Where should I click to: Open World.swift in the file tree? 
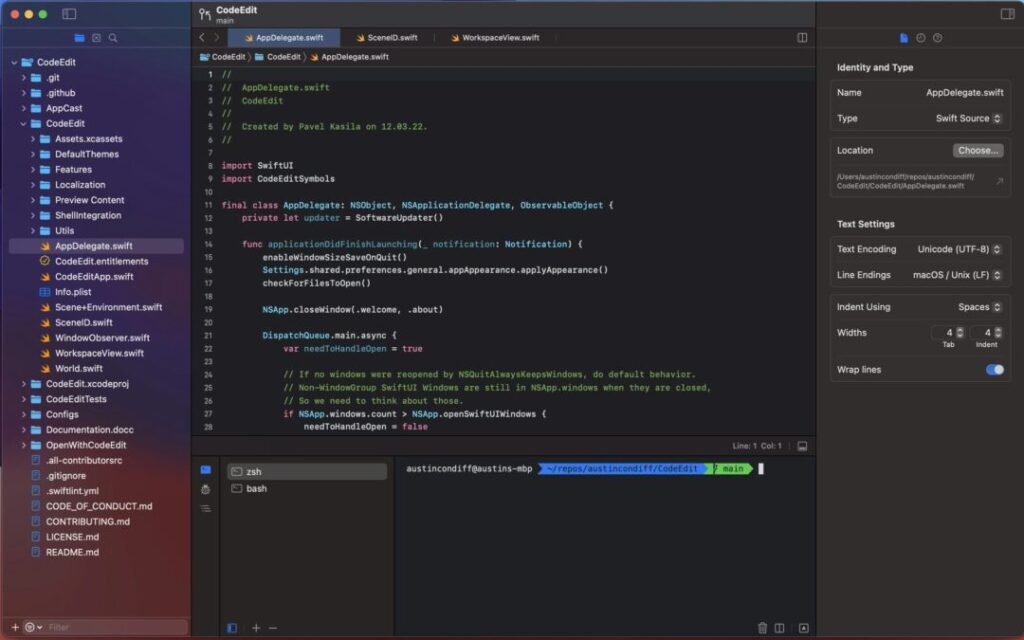pyautogui.click(x=78, y=368)
